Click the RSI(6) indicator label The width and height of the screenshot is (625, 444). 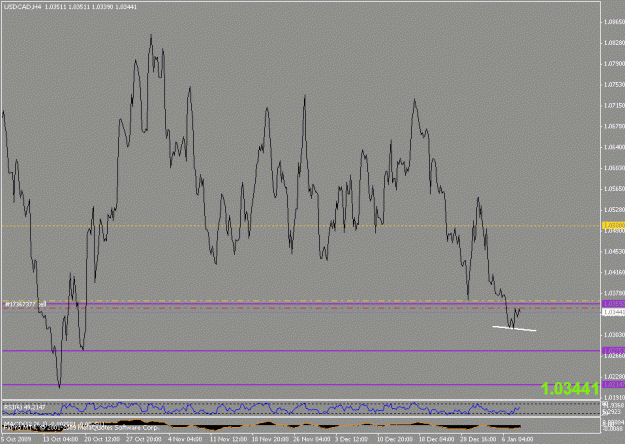[25, 407]
